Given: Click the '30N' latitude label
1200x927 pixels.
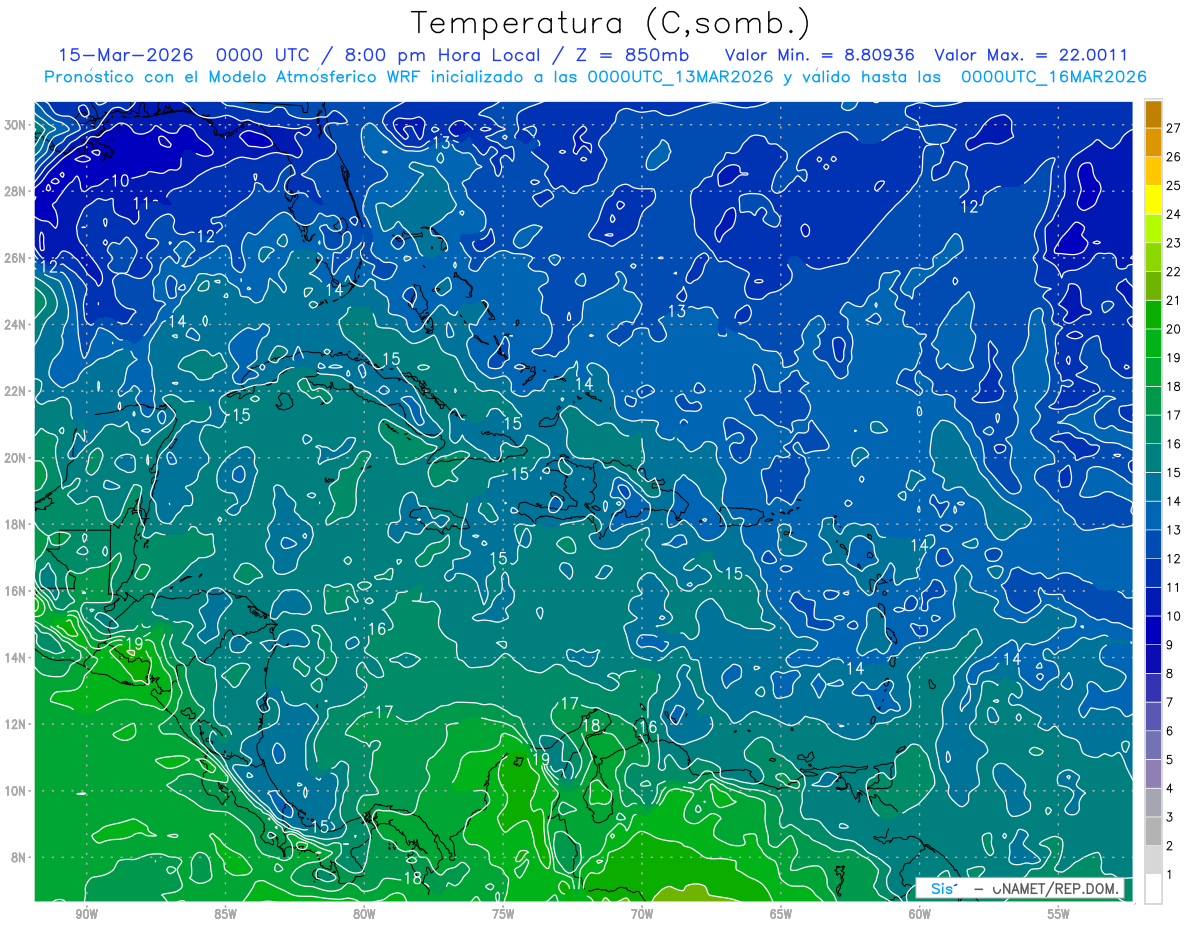Looking at the screenshot, I should click(14, 125).
